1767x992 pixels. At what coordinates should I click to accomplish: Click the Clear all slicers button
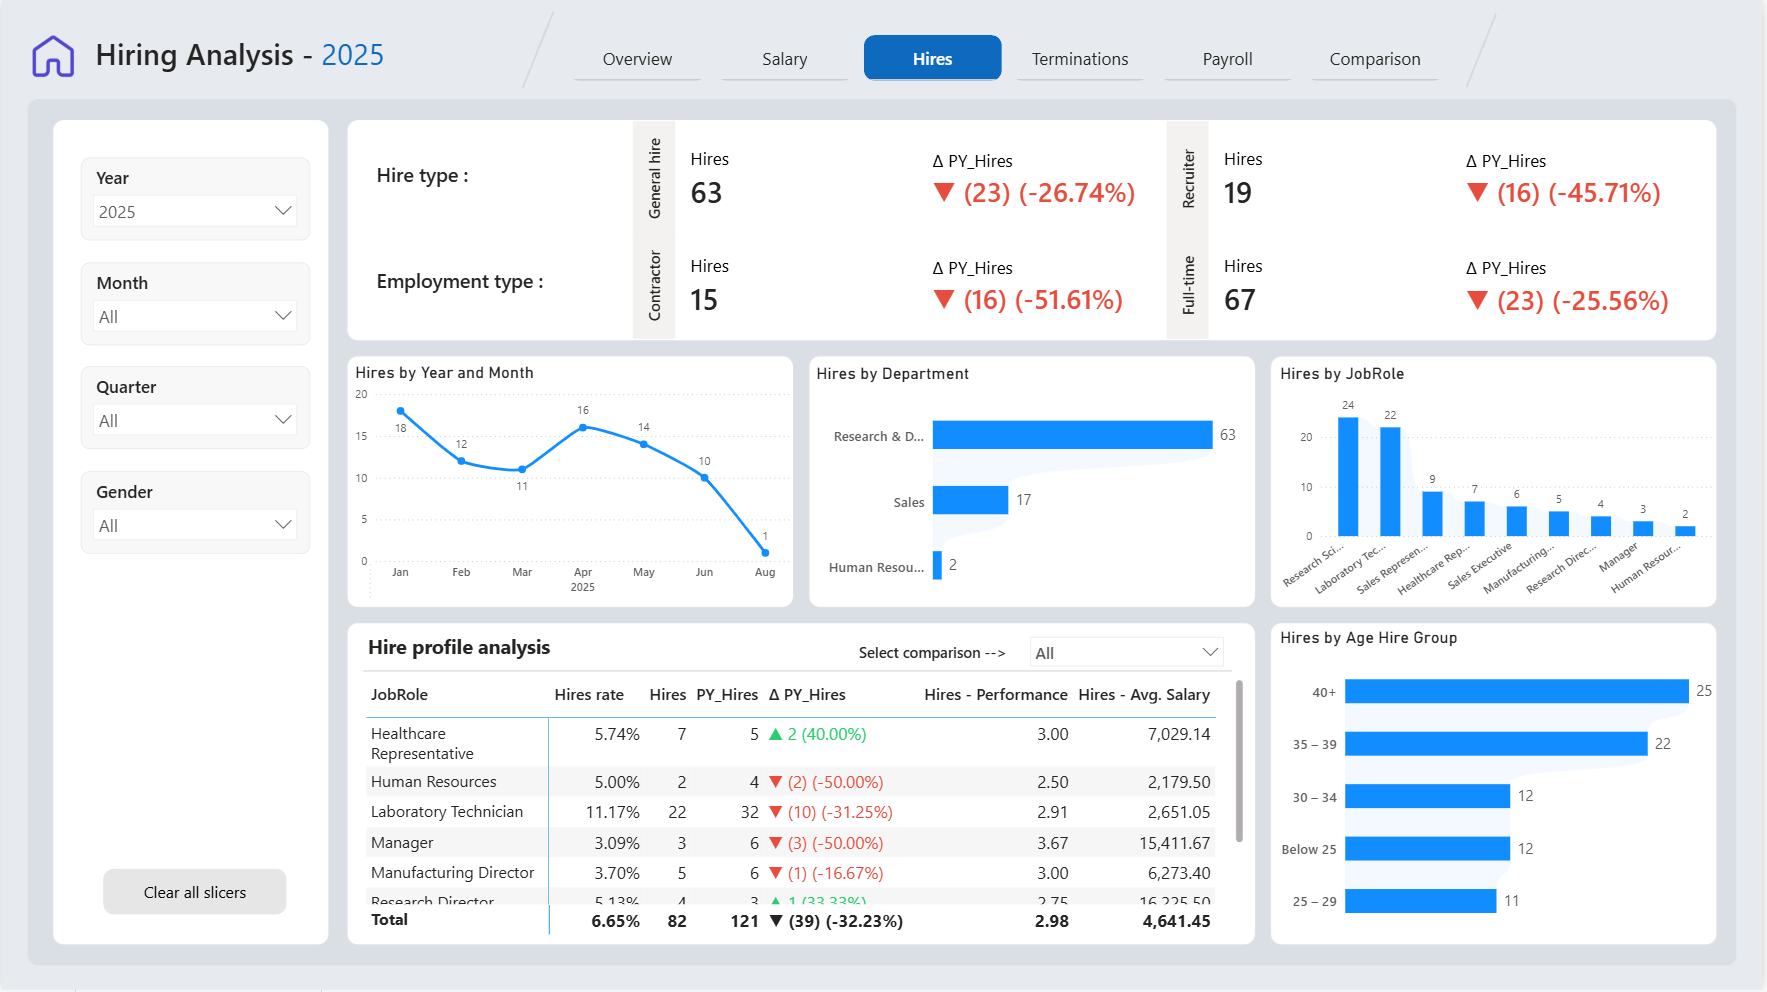[195, 892]
